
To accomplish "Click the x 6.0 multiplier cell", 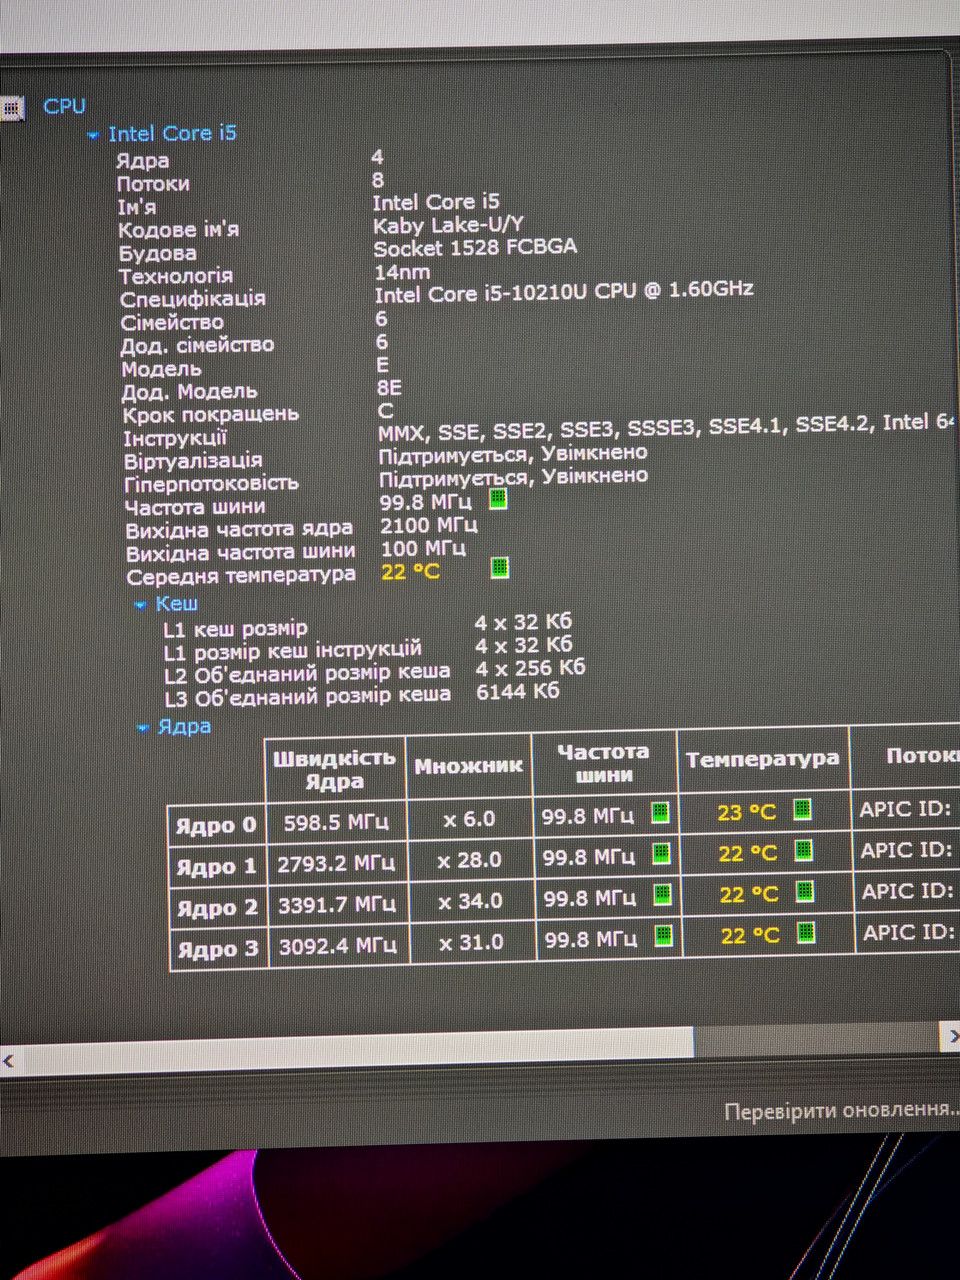I will [469, 819].
